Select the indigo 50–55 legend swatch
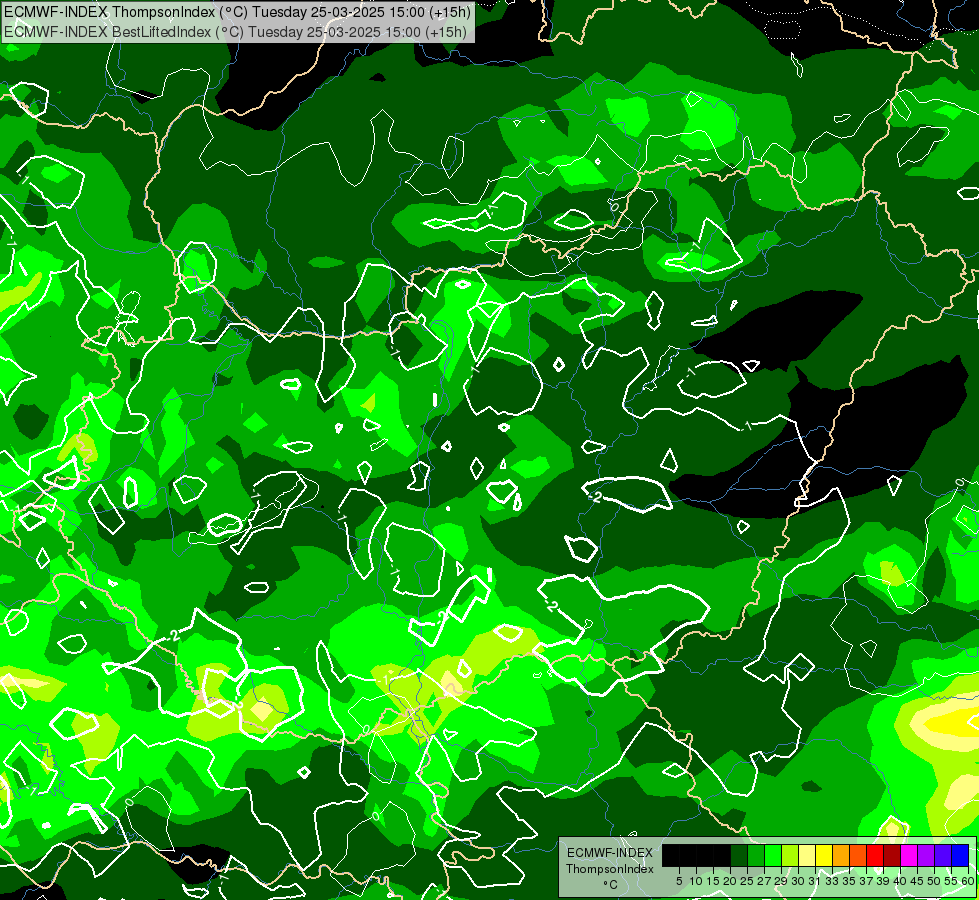The width and height of the screenshot is (979, 900). [943, 855]
